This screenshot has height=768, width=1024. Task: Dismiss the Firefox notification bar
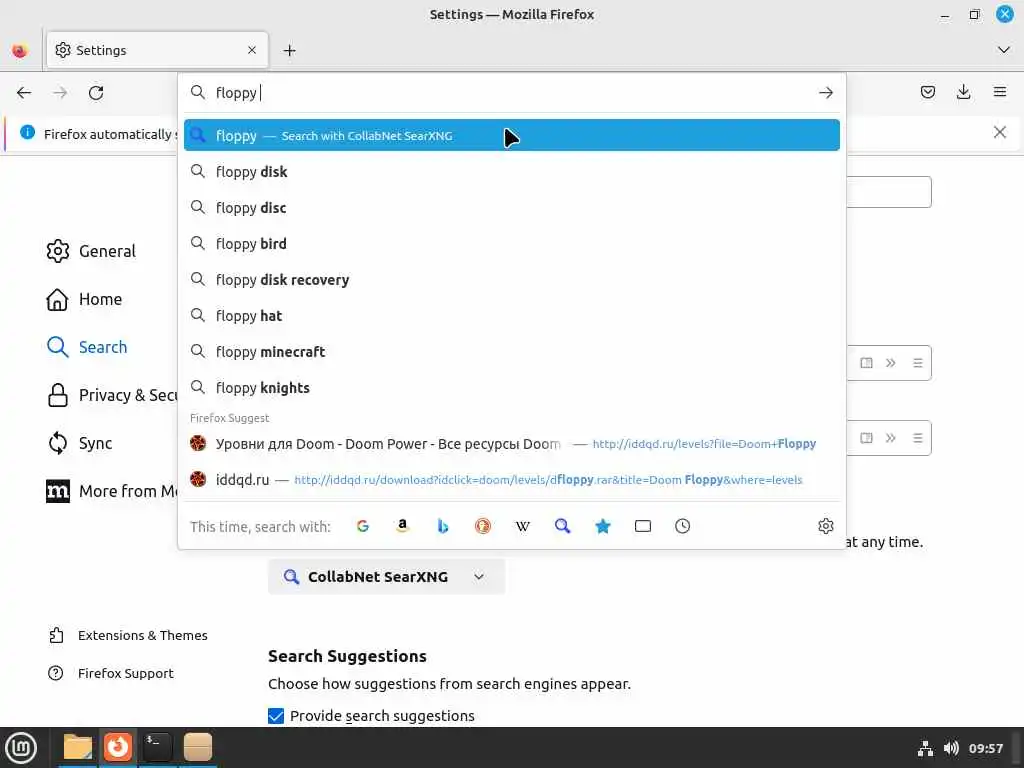pyautogui.click(x=1000, y=133)
